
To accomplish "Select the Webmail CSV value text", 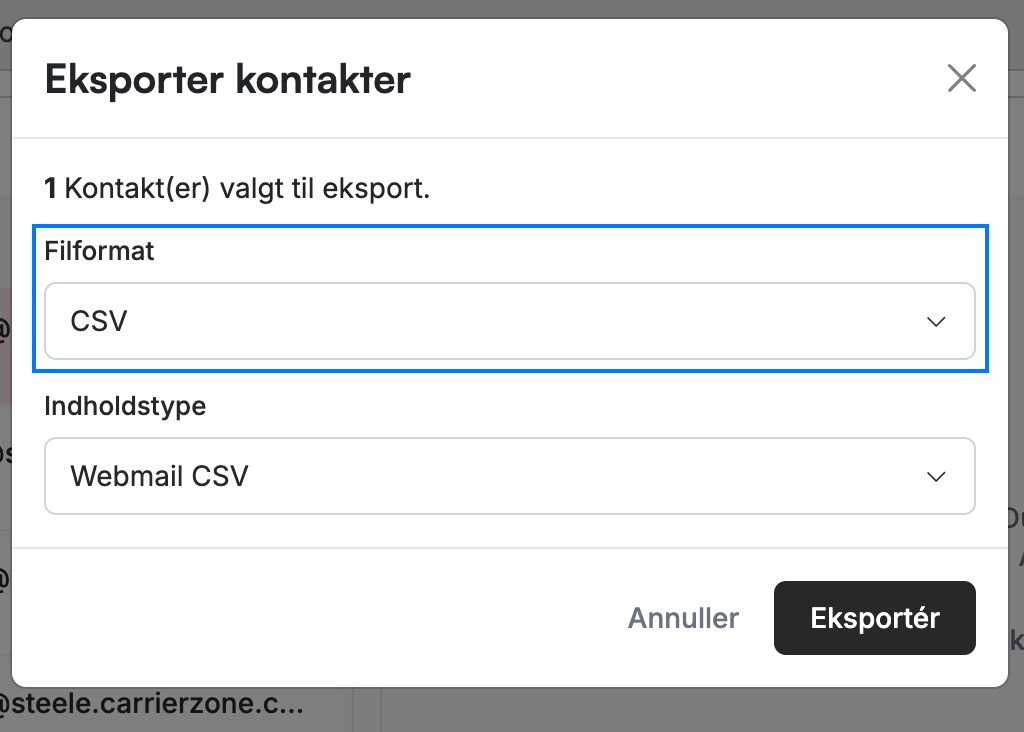I will tap(159, 476).
